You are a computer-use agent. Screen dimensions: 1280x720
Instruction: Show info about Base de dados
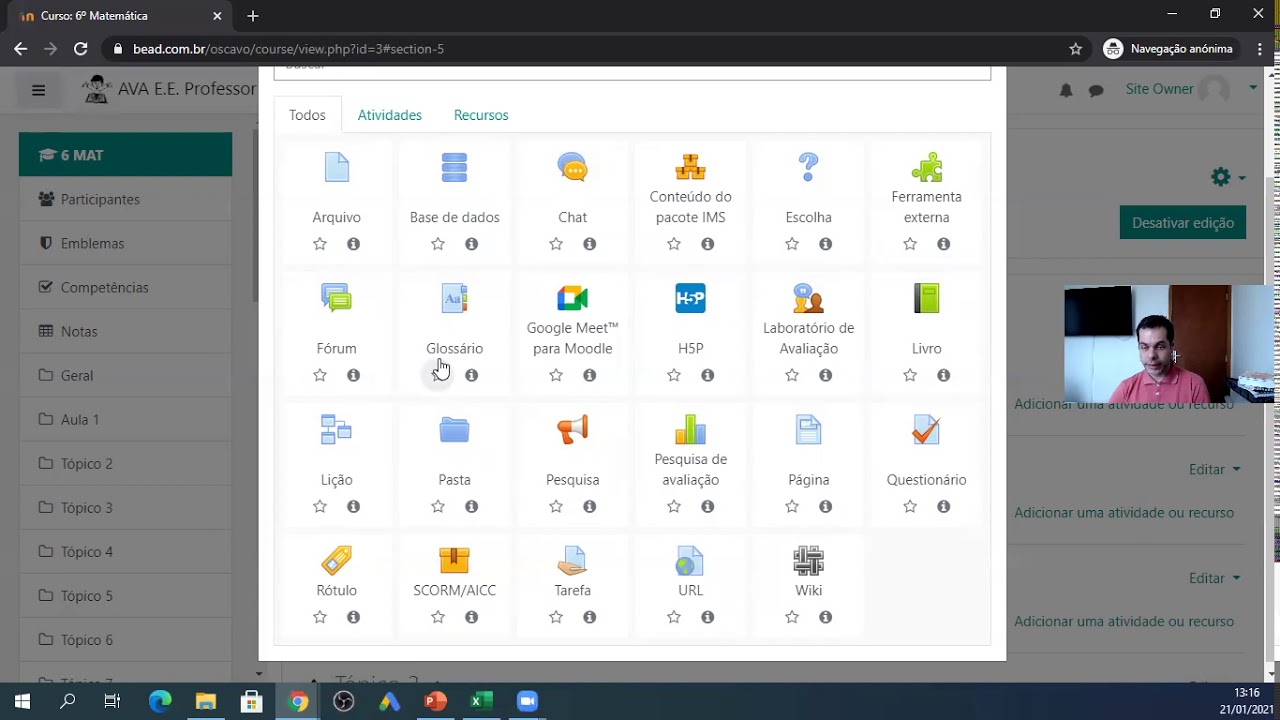click(472, 244)
